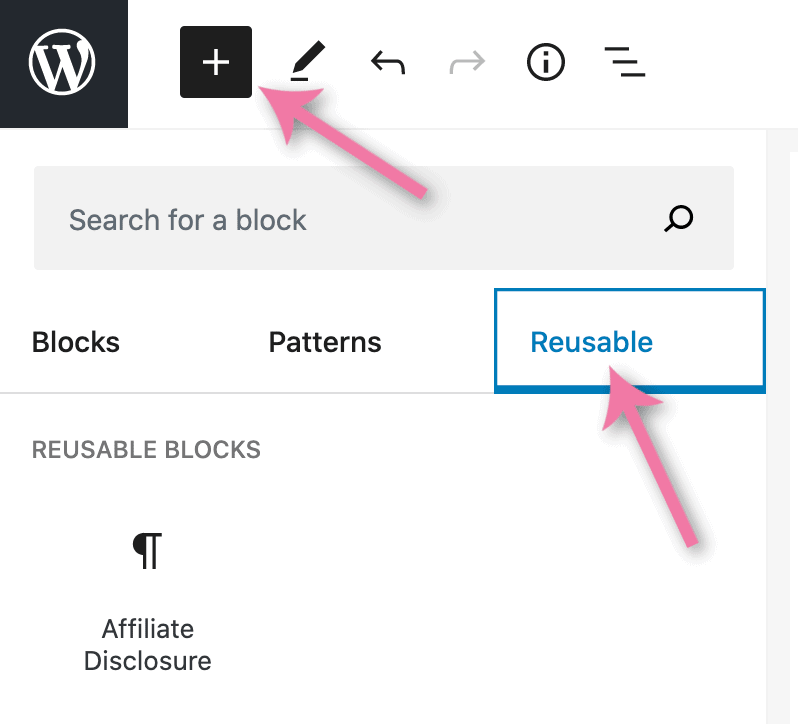Click the grayed-out Redo arrow

click(x=467, y=62)
